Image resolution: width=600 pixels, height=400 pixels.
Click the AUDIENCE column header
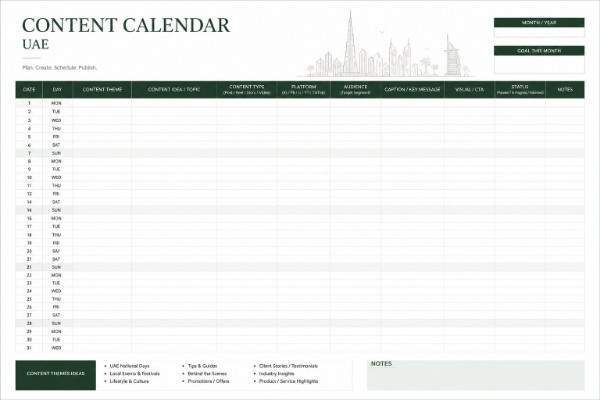click(355, 90)
